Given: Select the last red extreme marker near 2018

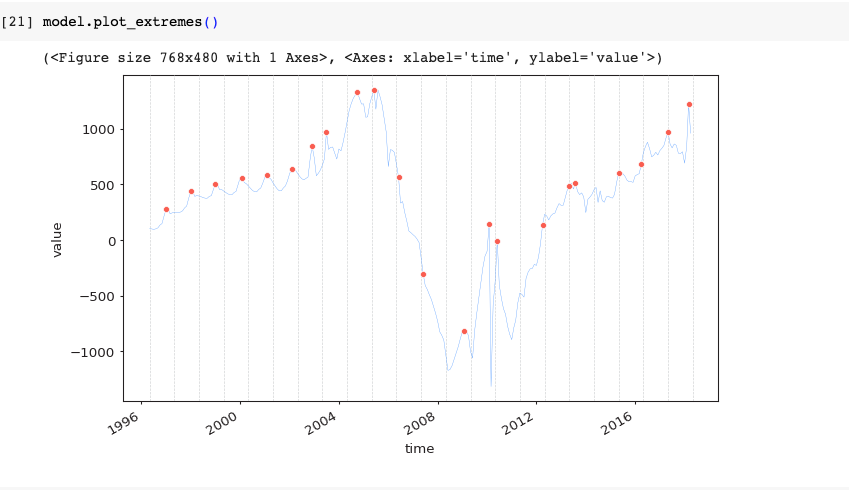Looking at the screenshot, I should (x=689, y=104).
